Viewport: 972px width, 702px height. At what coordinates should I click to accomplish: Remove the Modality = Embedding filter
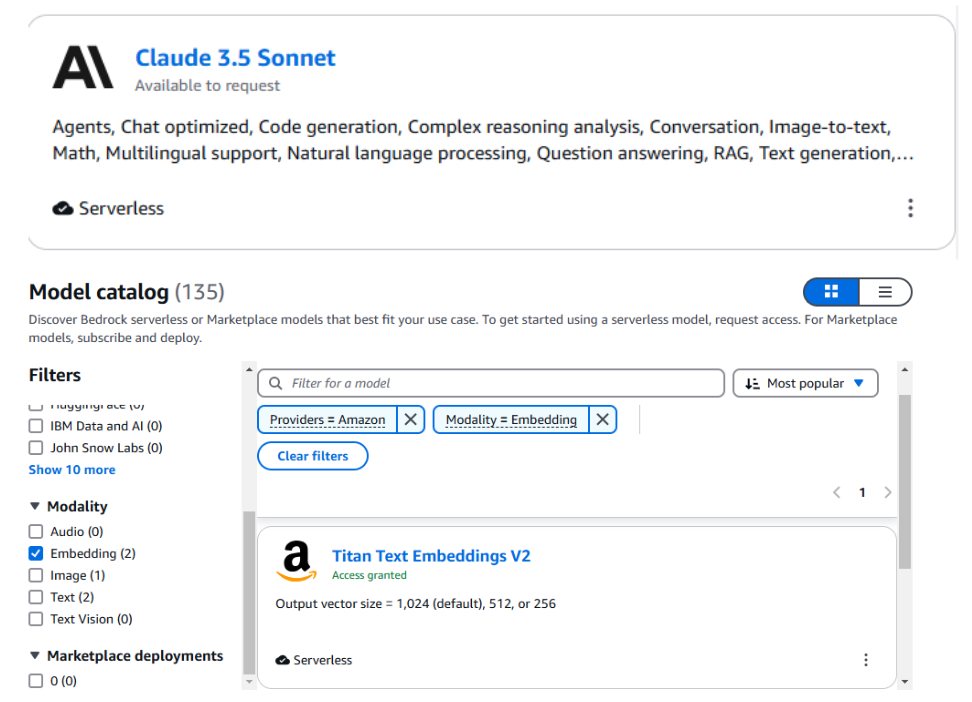pos(602,420)
